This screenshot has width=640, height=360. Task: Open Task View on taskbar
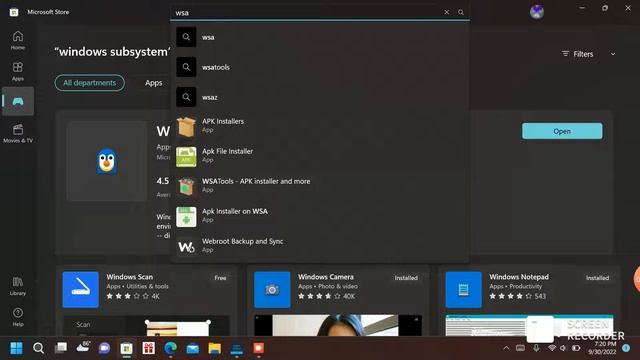[61, 348]
